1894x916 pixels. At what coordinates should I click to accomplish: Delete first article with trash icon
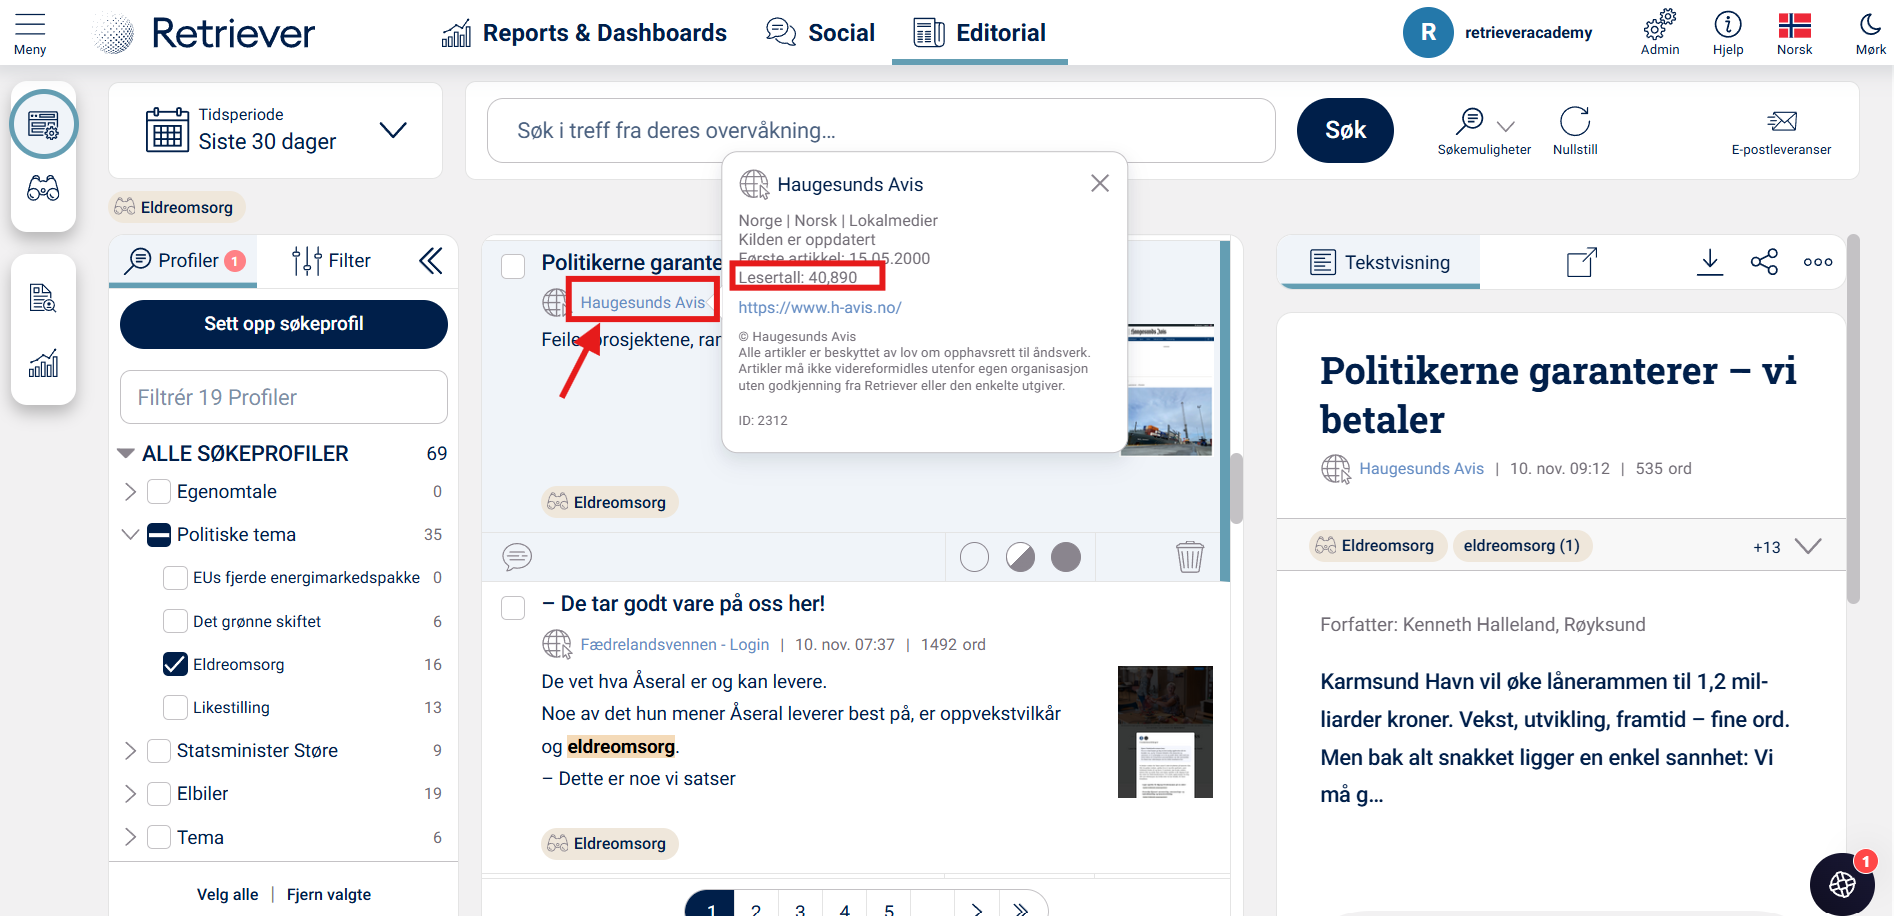(1190, 557)
